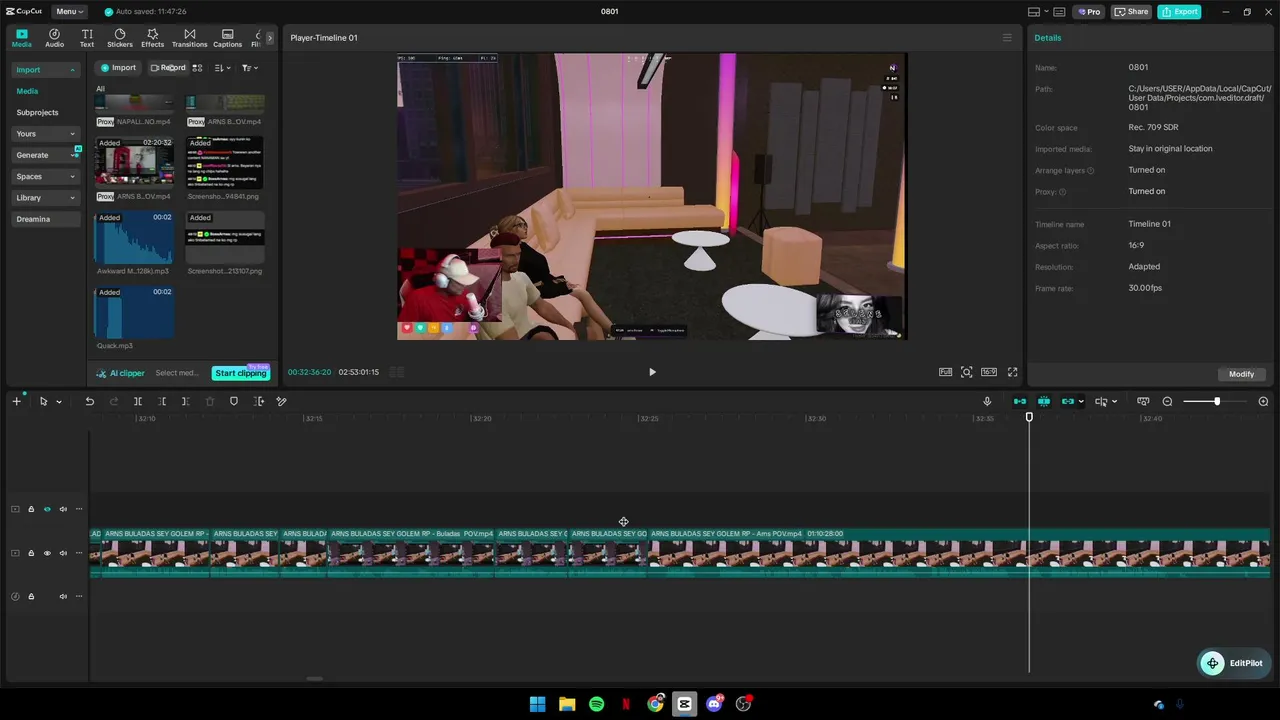Screen dimensions: 1280x720
Task: Click the Export button
Action: 1179,12
